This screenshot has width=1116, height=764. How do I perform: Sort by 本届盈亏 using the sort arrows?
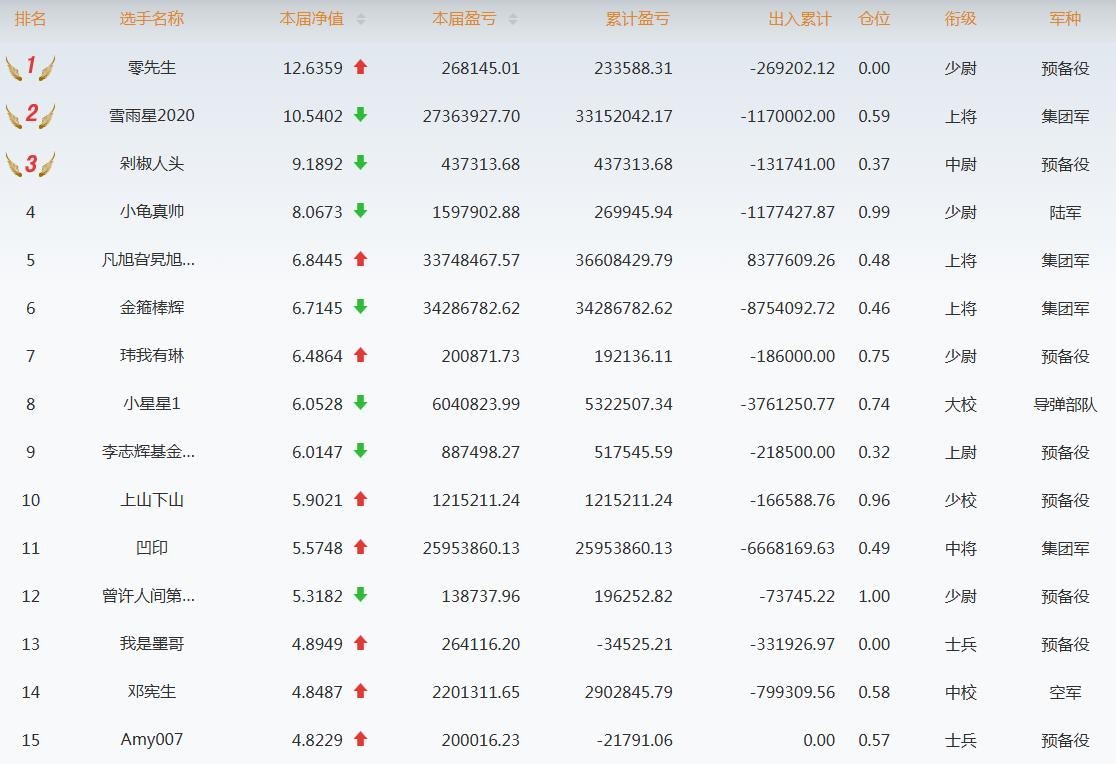(513, 20)
